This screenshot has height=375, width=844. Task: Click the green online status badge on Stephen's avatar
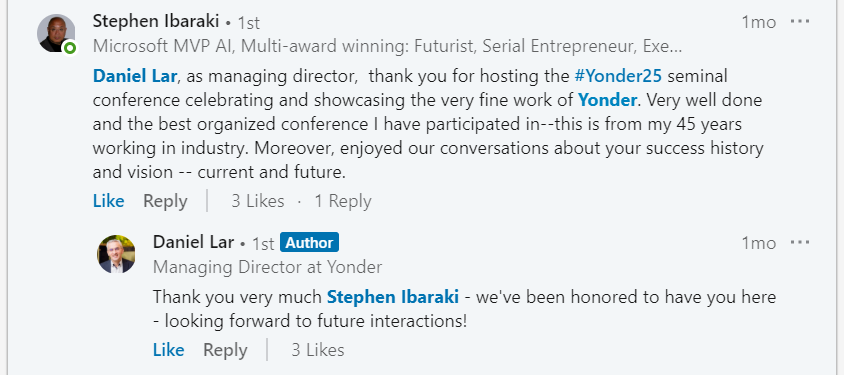69,48
